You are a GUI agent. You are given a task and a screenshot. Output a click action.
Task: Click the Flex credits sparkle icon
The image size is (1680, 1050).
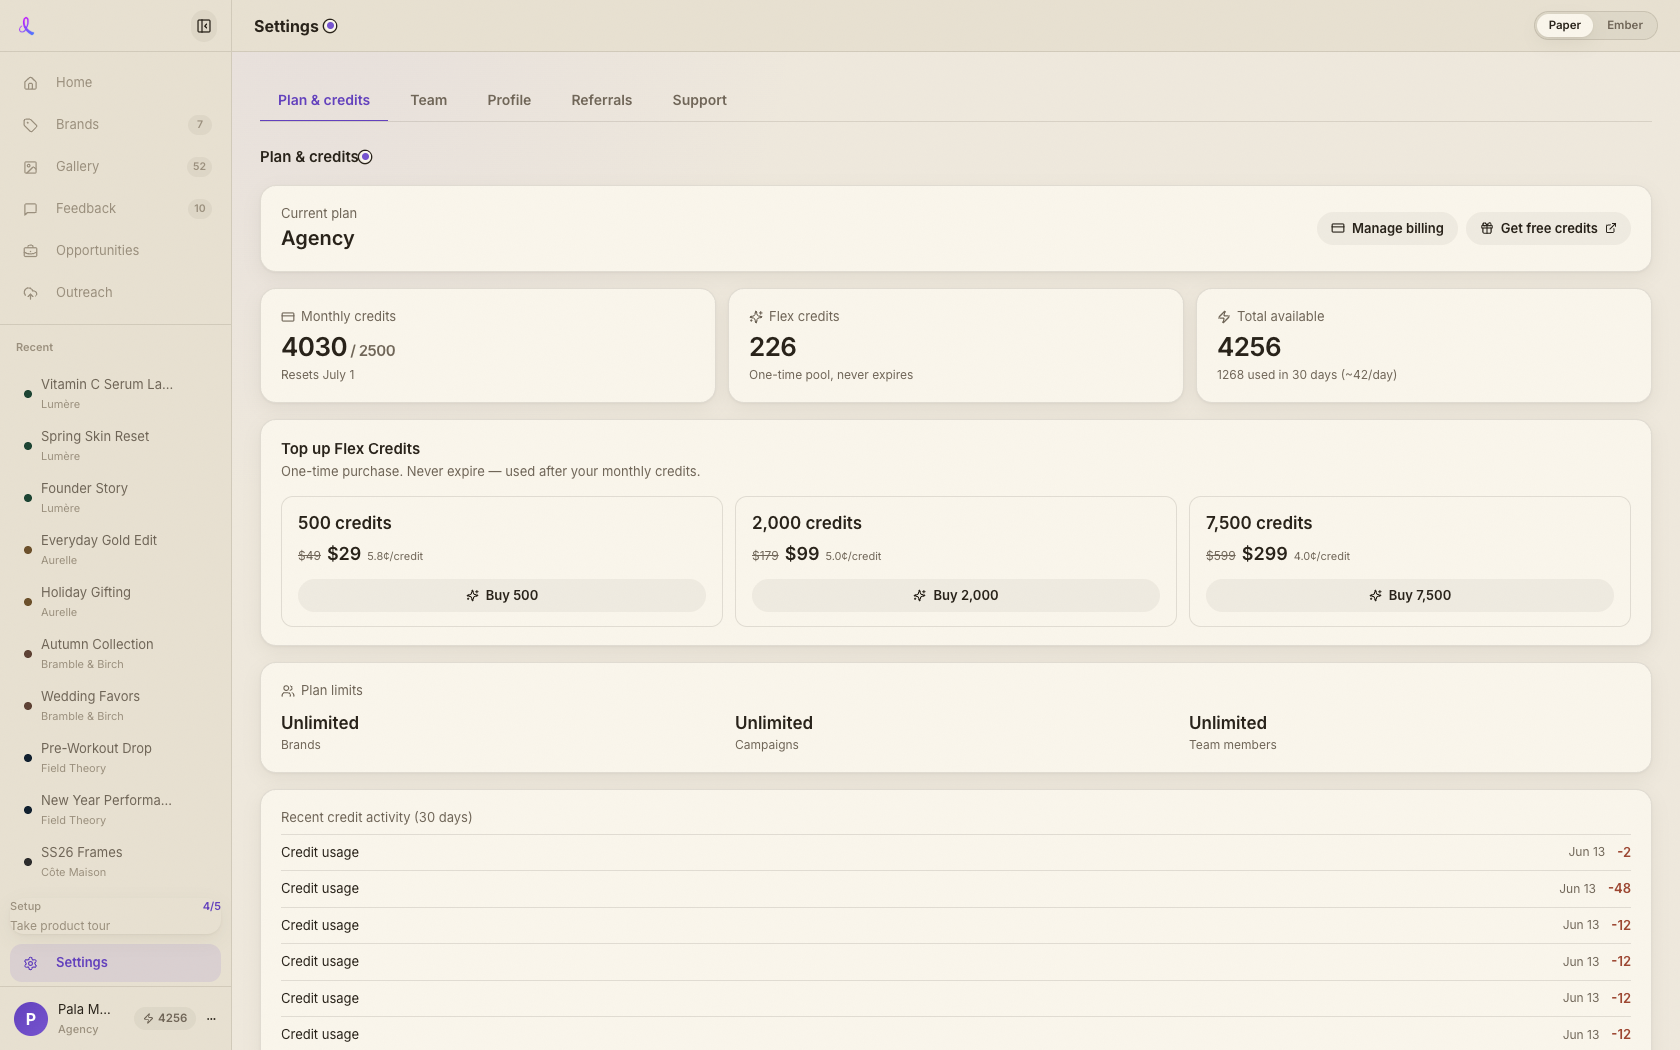pos(756,317)
